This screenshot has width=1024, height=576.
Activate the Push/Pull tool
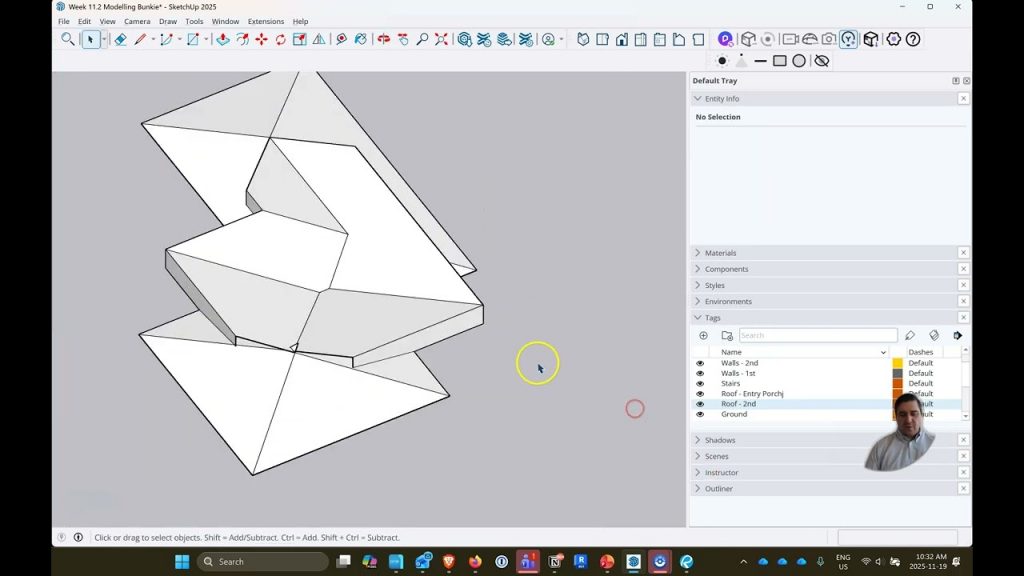(x=222, y=40)
